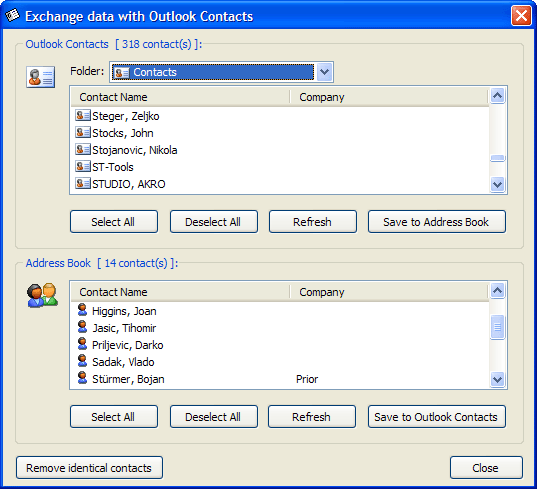
Task: Select the Stürmer, Bojan contact row
Action: point(280,379)
